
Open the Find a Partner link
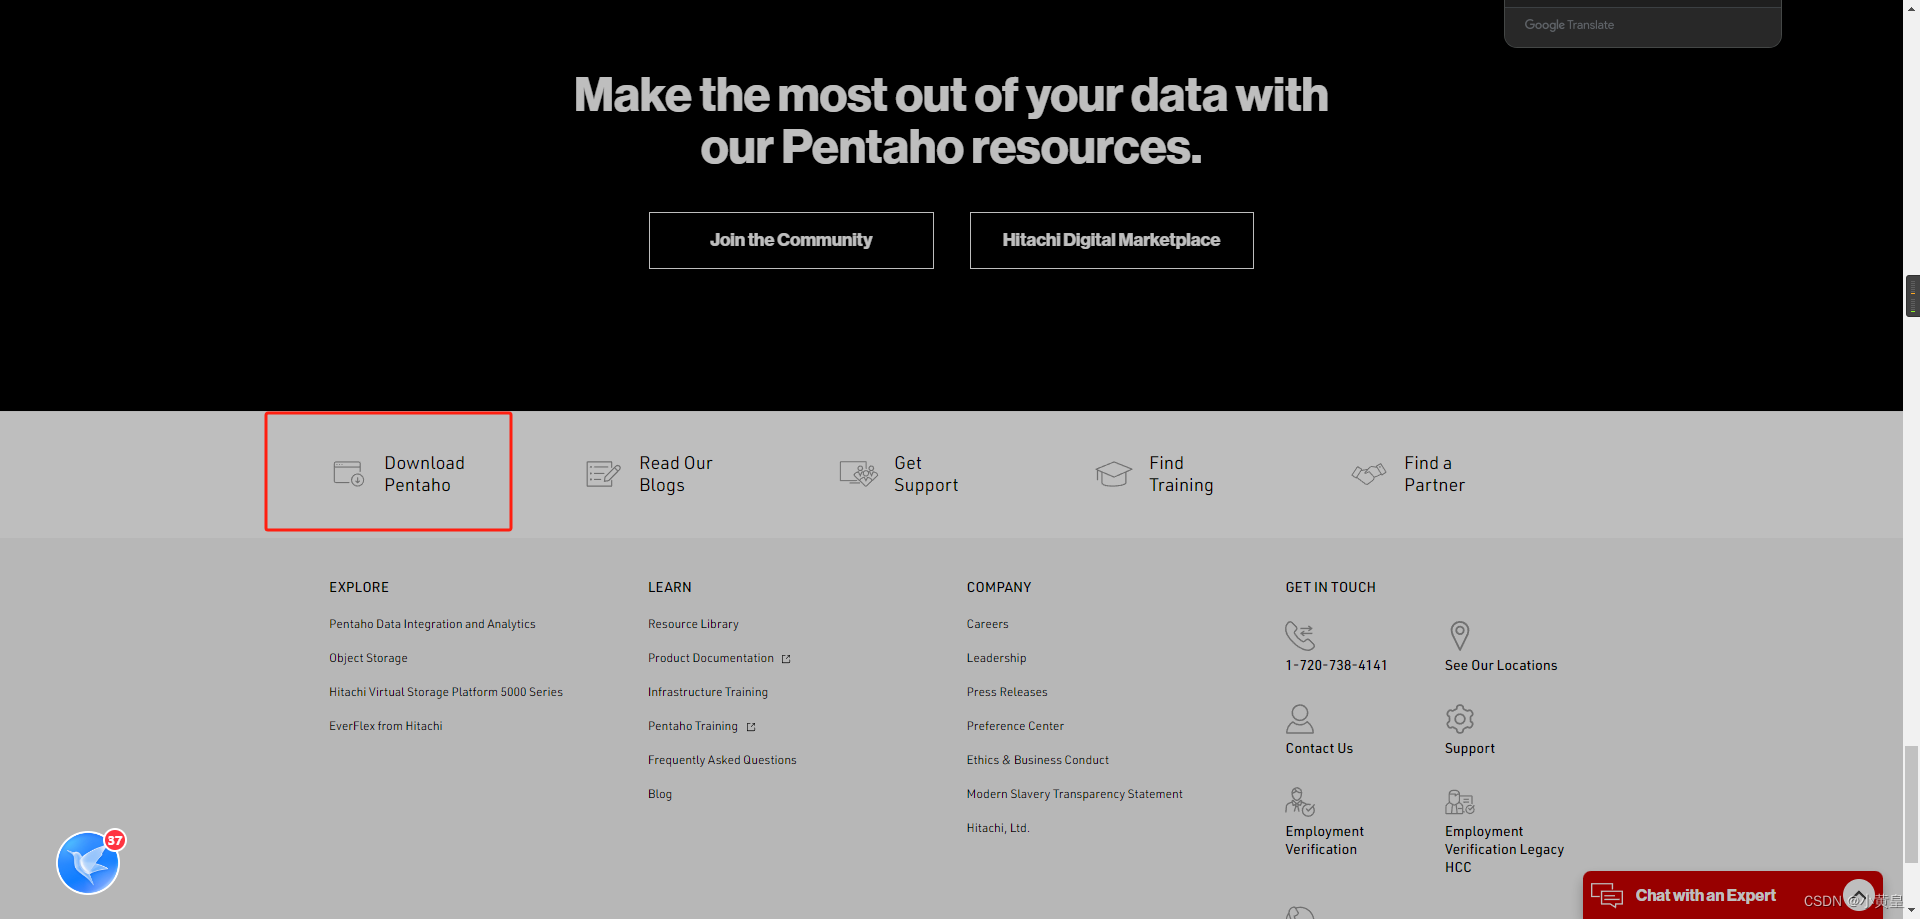[1434, 474]
